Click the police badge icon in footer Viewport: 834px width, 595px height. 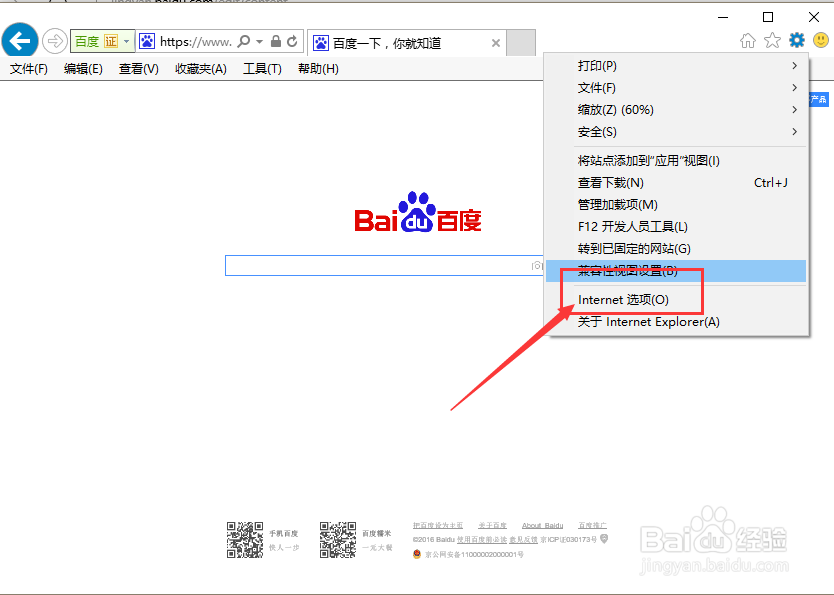pyautogui.click(x=417, y=554)
